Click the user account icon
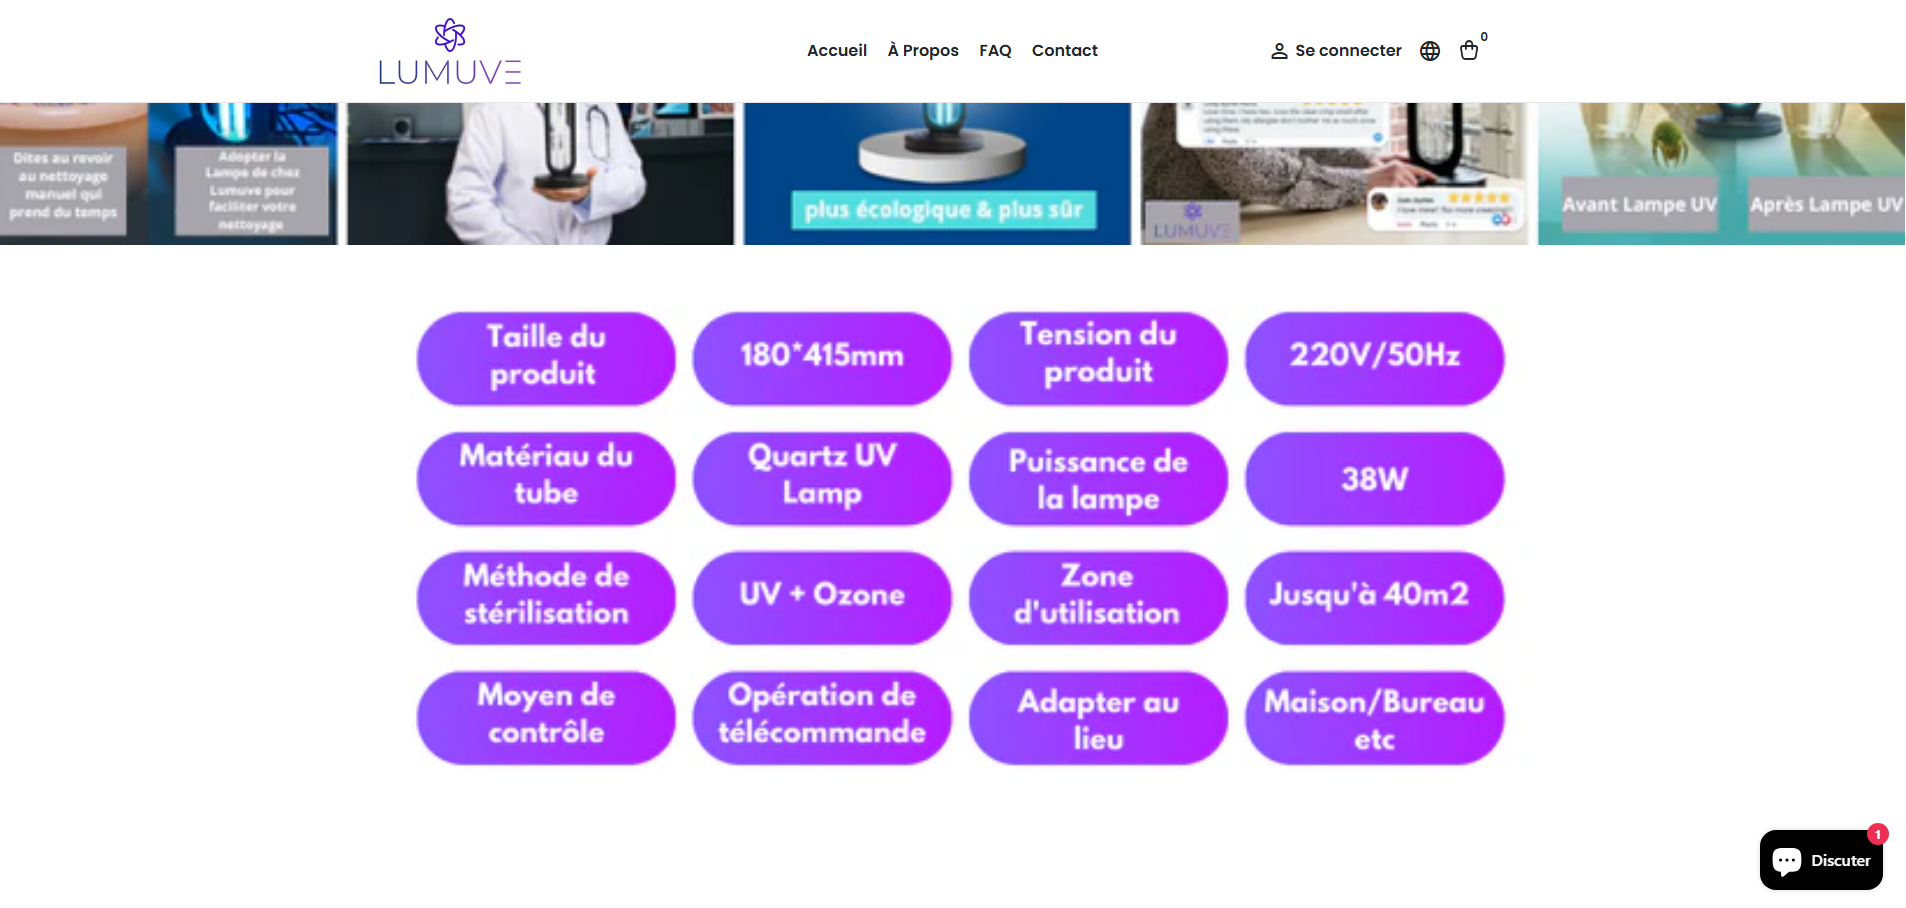1906x908 pixels. [1279, 51]
